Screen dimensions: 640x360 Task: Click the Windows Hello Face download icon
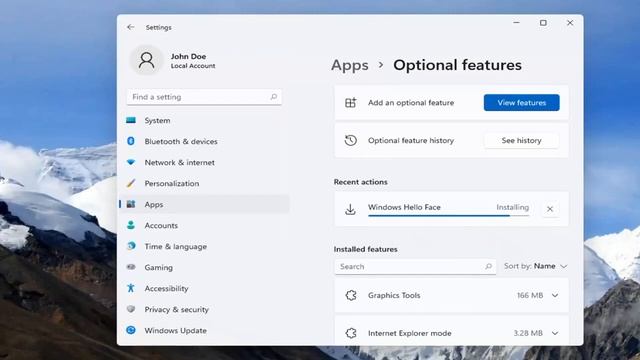350,209
